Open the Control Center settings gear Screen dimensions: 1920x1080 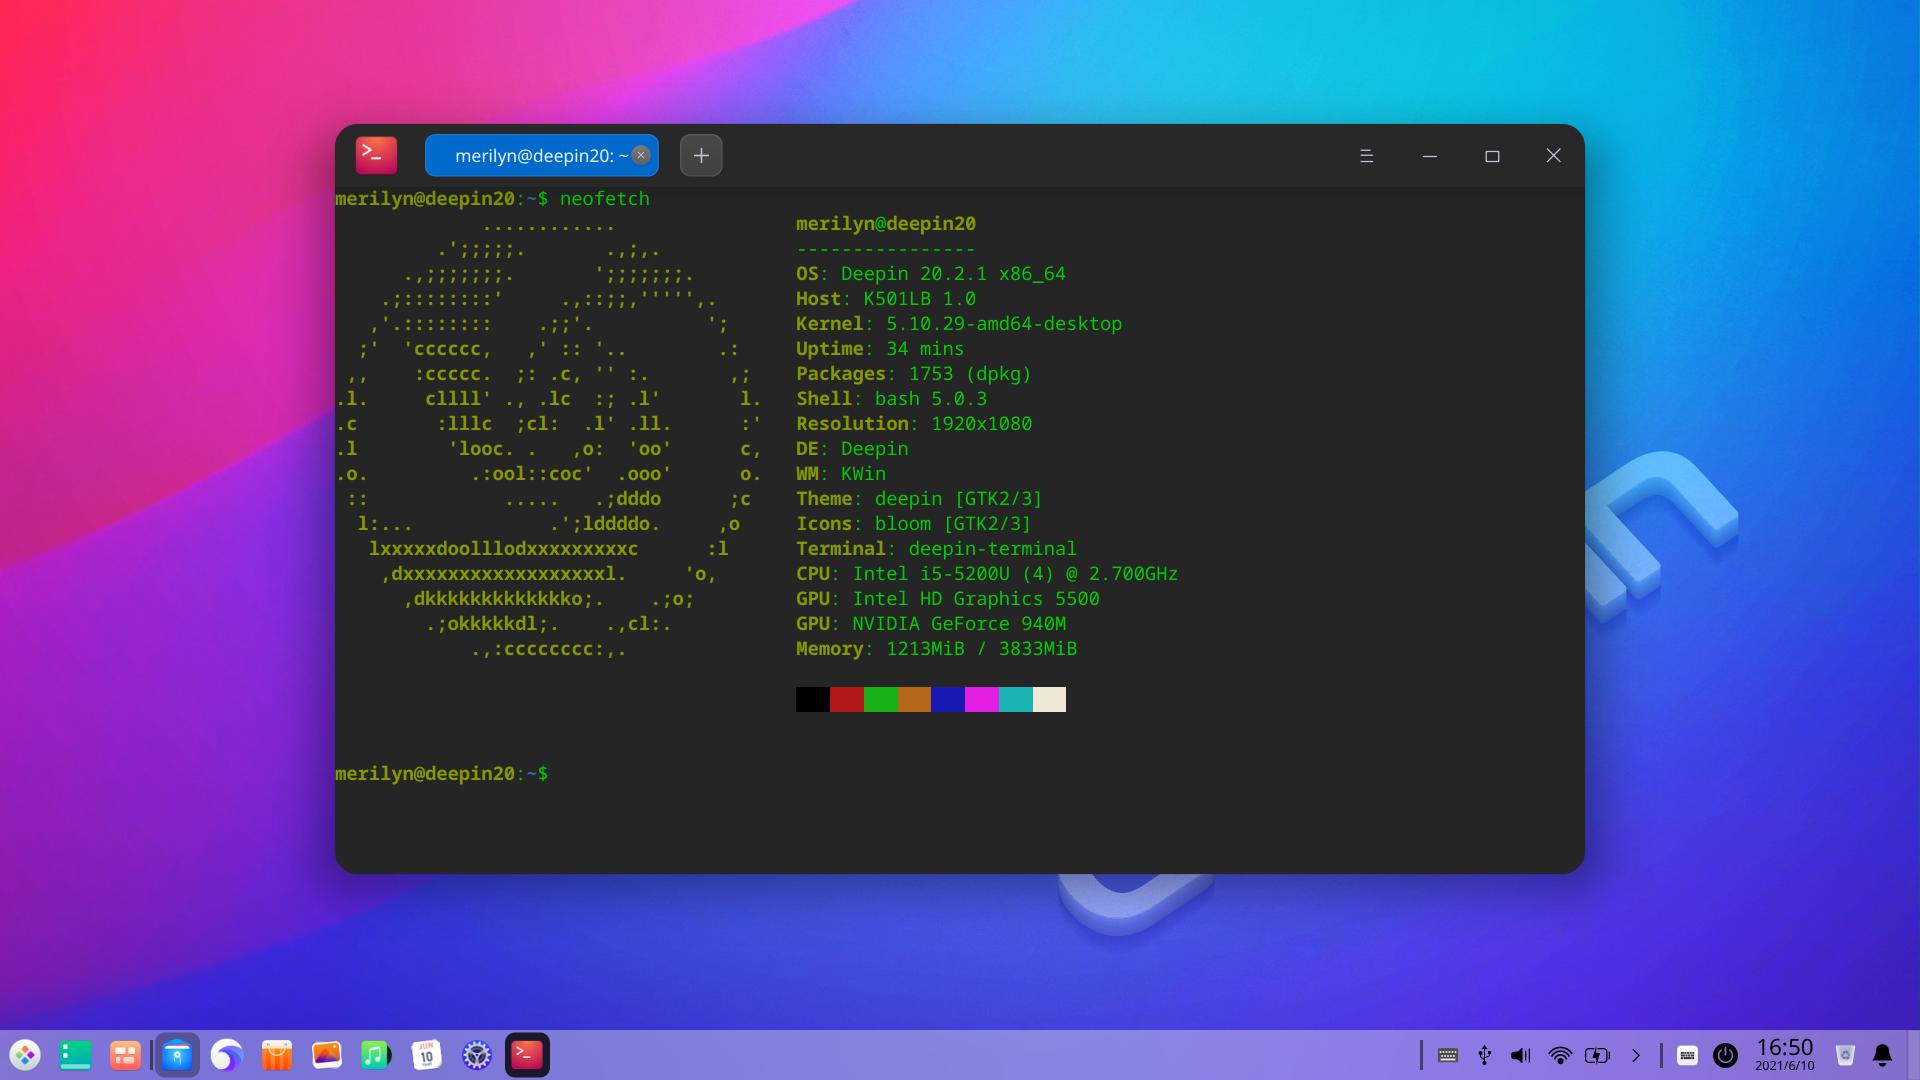click(477, 1055)
